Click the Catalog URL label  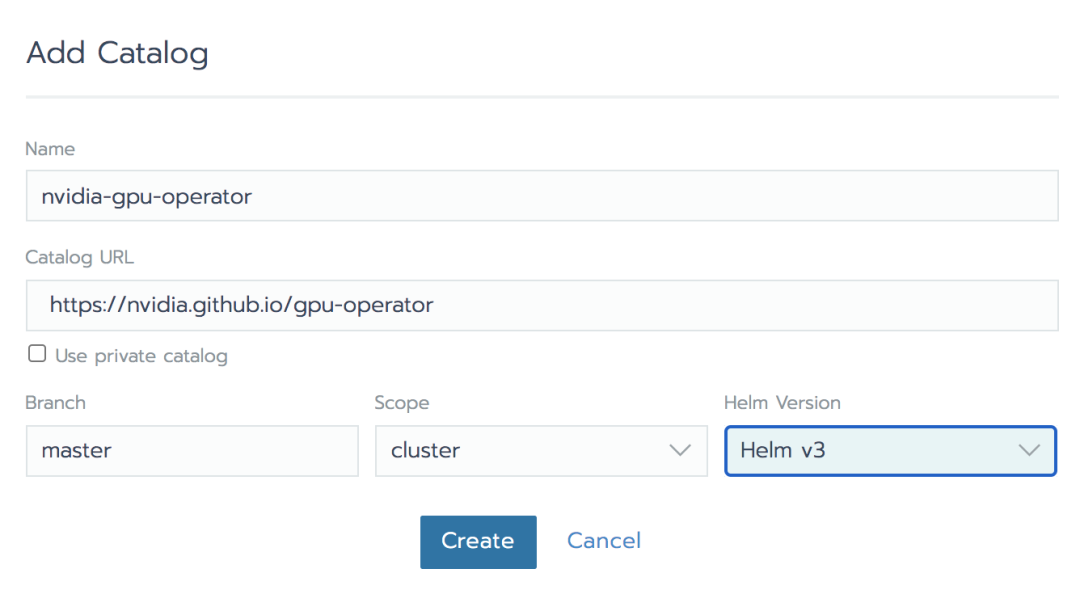click(x=80, y=257)
